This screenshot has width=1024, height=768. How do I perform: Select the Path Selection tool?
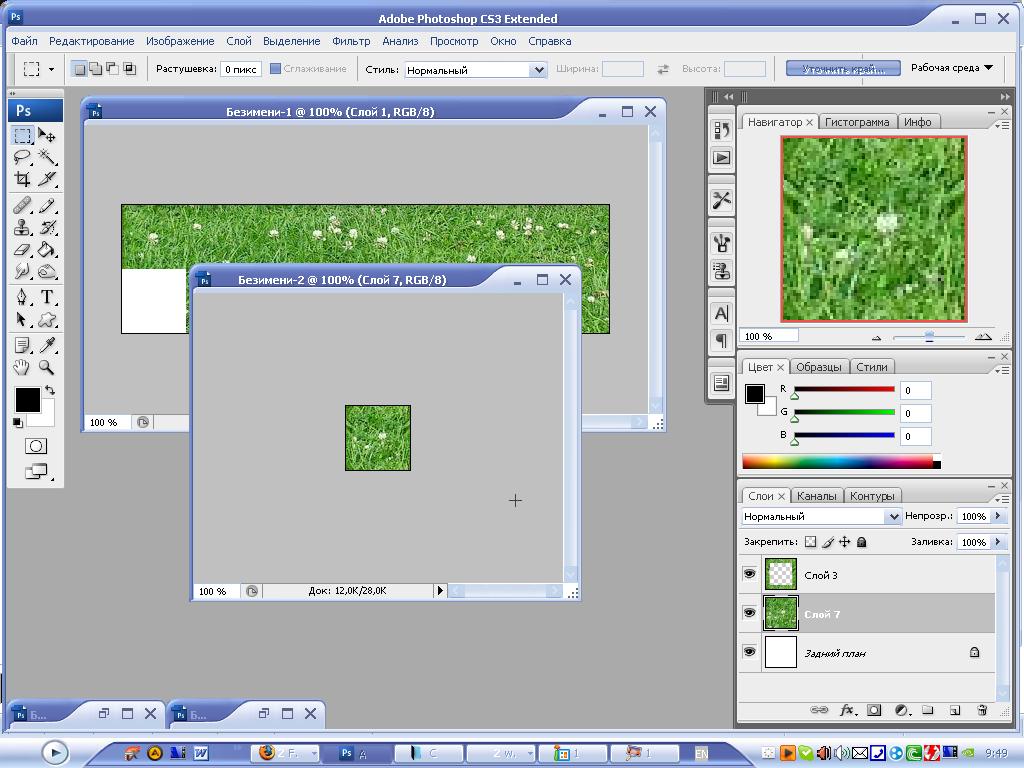(23, 319)
